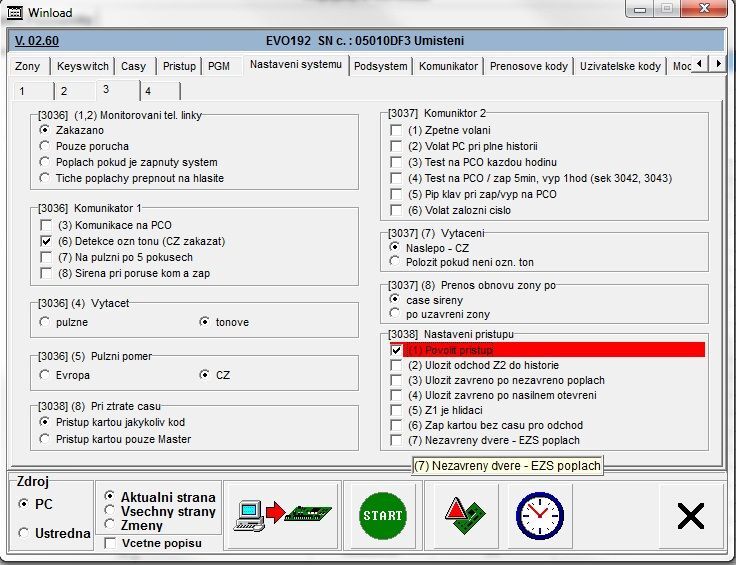Switch to the Komunikator tab
This screenshot has width=736, height=565.
(x=448, y=66)
